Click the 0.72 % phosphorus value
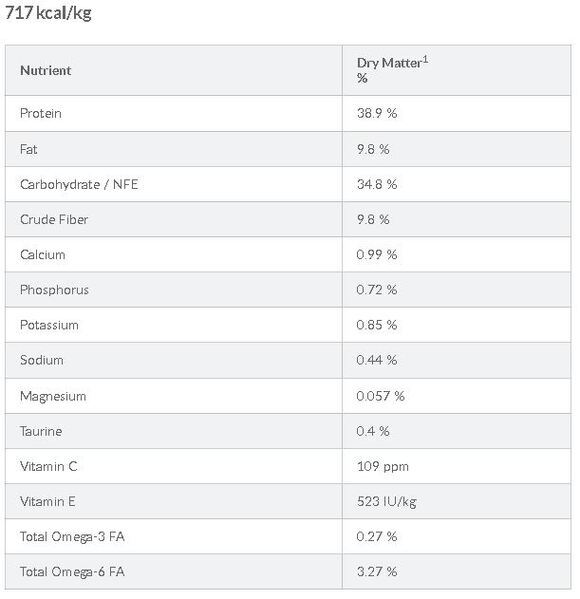Screen dimensions: 580x599 pyautogui.click(x=376, y=290)
